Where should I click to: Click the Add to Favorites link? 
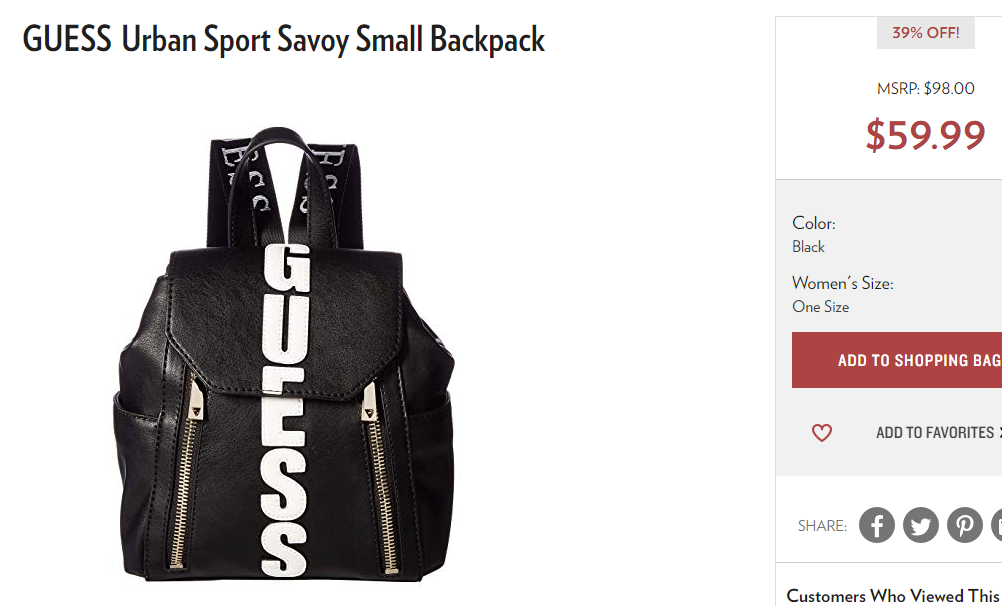[935, 433]
